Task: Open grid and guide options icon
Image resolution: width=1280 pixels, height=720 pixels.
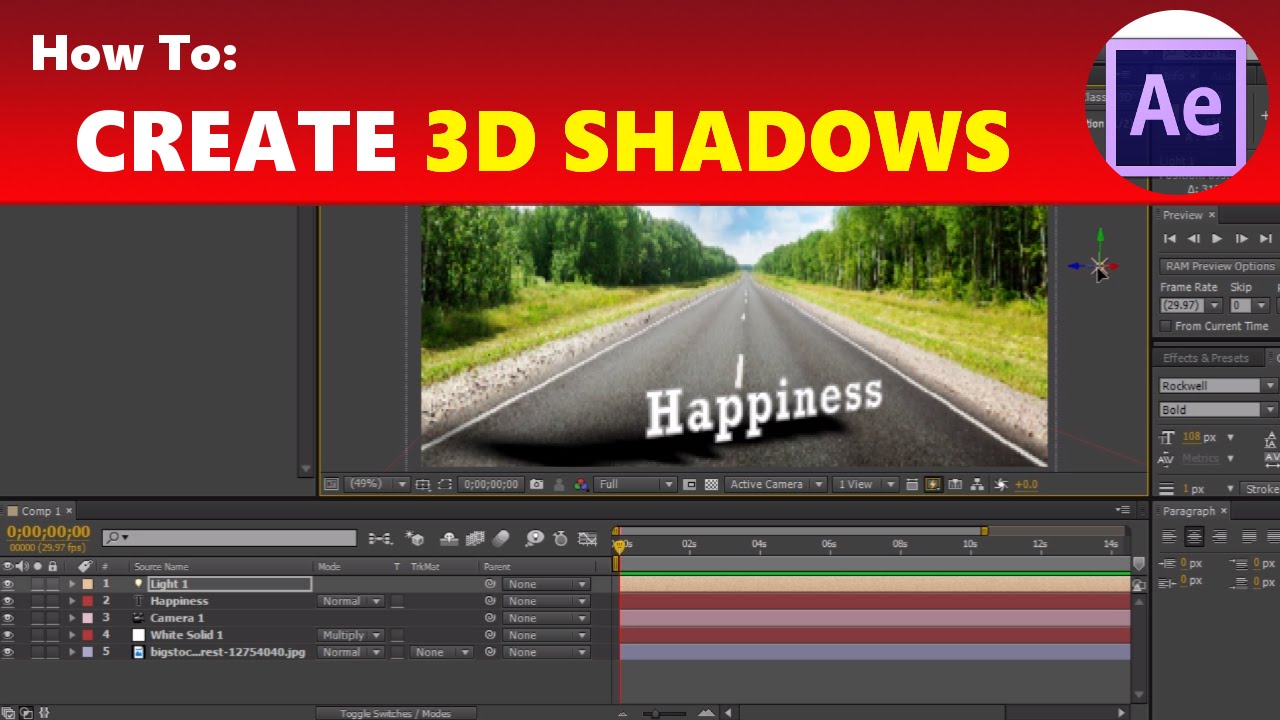Action: [x=423, y=484]
